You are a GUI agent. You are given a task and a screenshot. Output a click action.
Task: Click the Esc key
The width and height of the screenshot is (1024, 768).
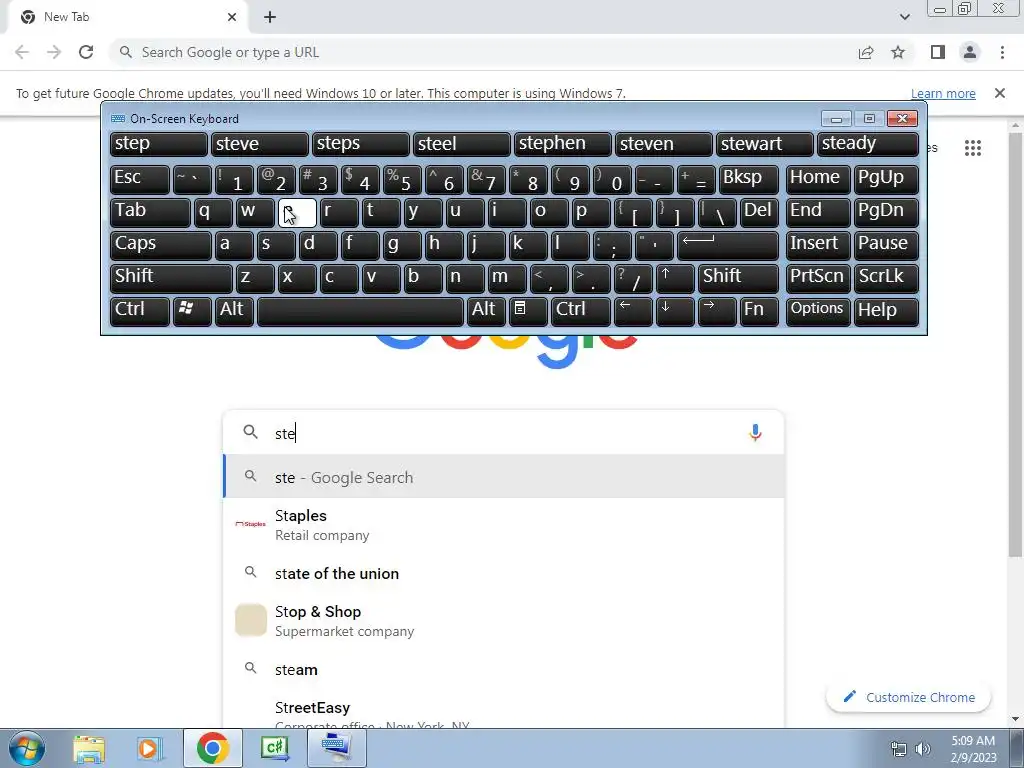coord(140,180)
